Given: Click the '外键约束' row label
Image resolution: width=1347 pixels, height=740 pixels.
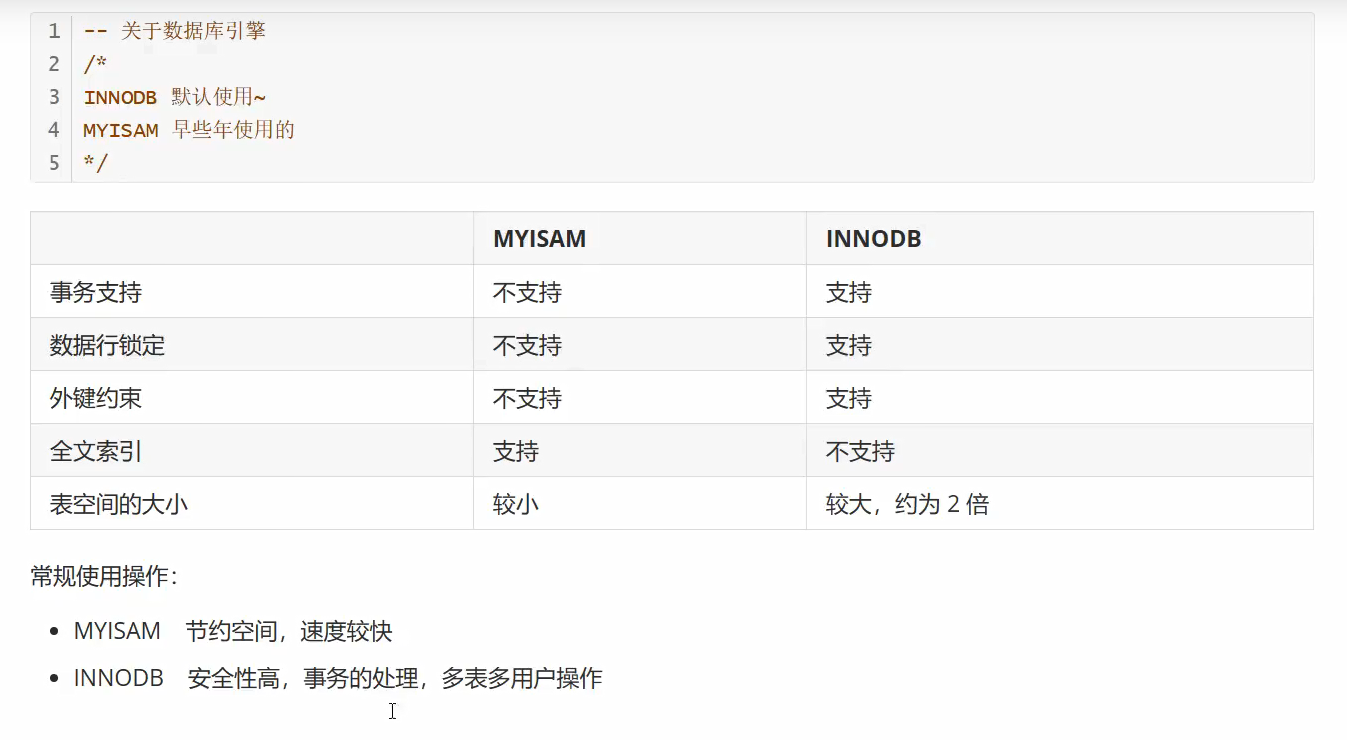Looking at the screenshot, I should point(96,398).
